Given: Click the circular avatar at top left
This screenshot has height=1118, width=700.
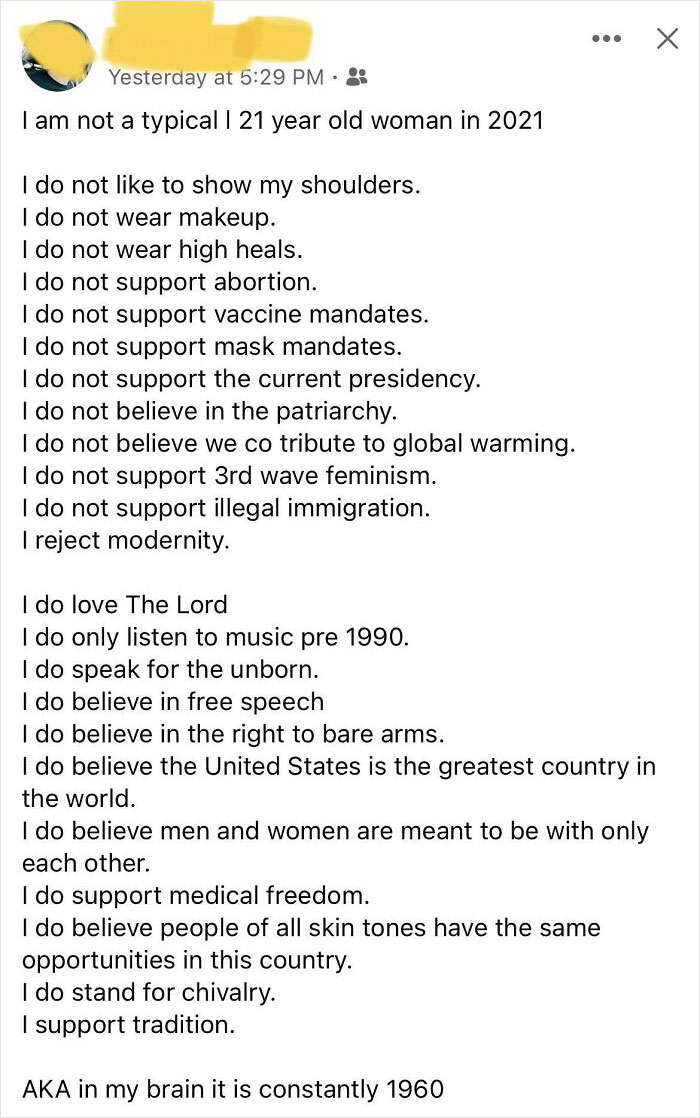Looking at the screenshot, I should point(57,50).
